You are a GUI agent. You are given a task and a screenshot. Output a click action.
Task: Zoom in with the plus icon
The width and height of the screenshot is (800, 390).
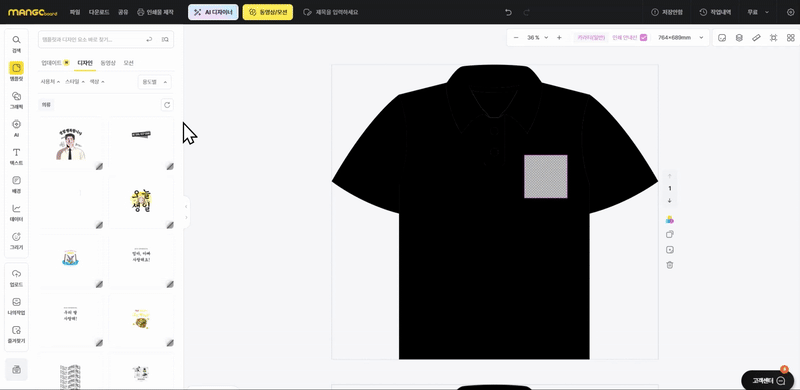point(559,38)
